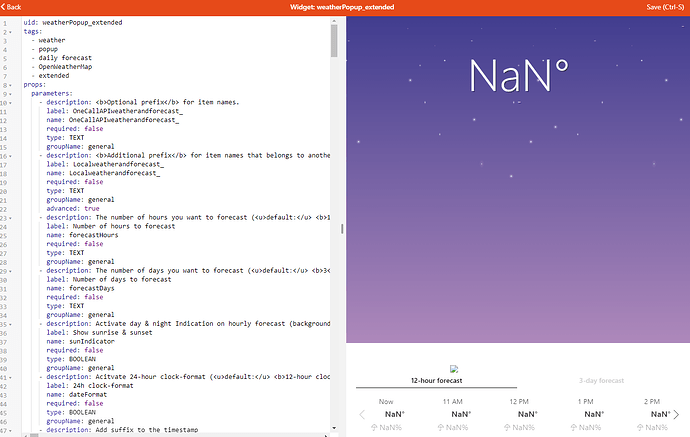The width and height of the screenshot is (690, 437).
Task: Show next hours with right chevron arrow
Action: [x=676, y=415]
